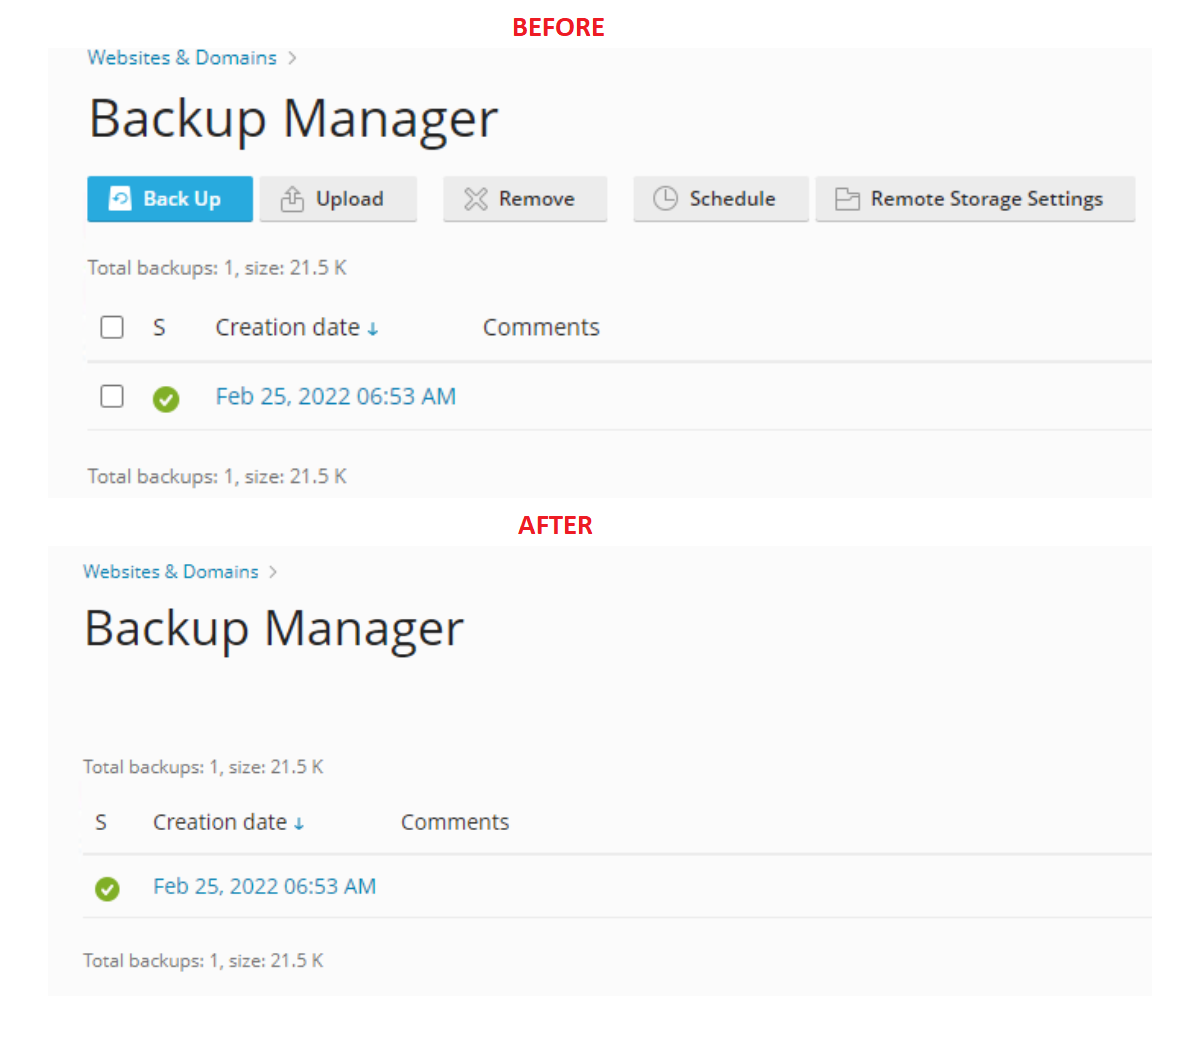Open the Feb 25, 2022 06:53 AM backup in AFTER view
This screenshot has width=1200, height=1044.
click(x=264, y=886)
